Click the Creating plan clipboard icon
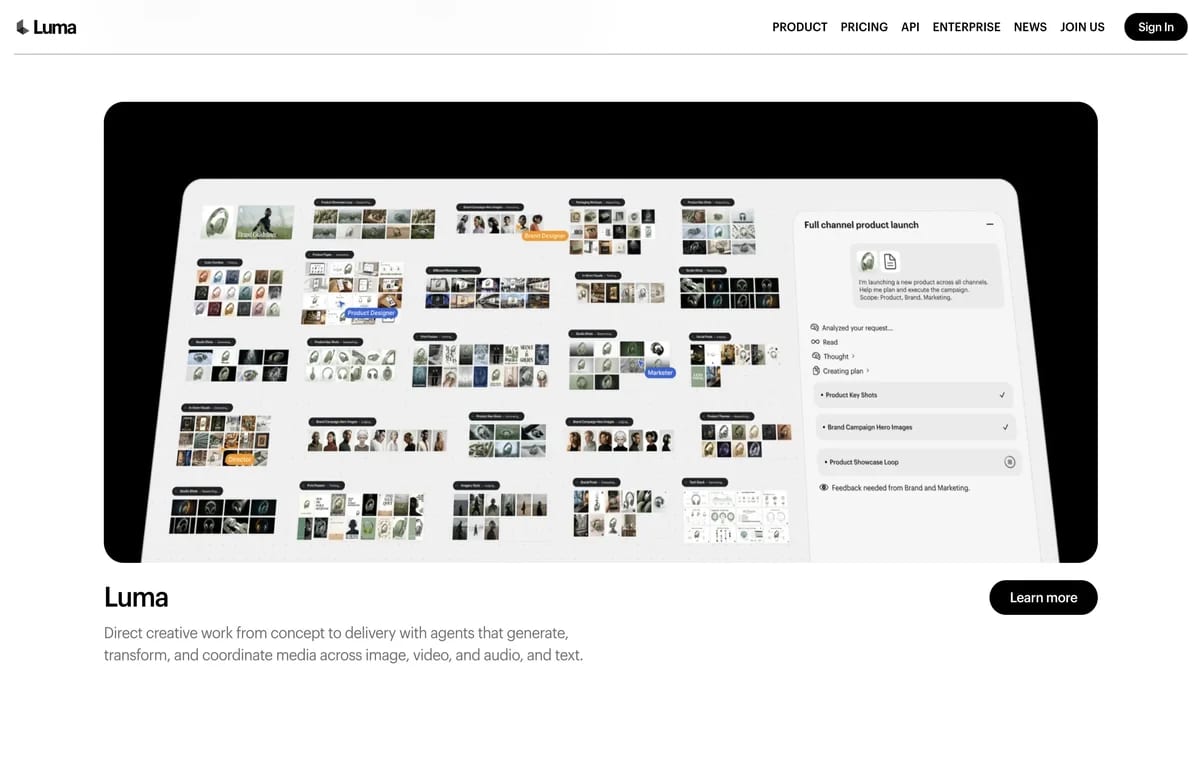Screen dimensions: 1200x760 816,371
